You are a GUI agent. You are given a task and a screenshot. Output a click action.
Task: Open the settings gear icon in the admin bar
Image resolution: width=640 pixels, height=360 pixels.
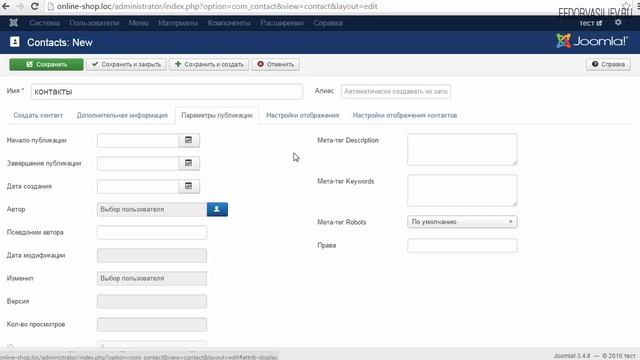pos(618,22)
